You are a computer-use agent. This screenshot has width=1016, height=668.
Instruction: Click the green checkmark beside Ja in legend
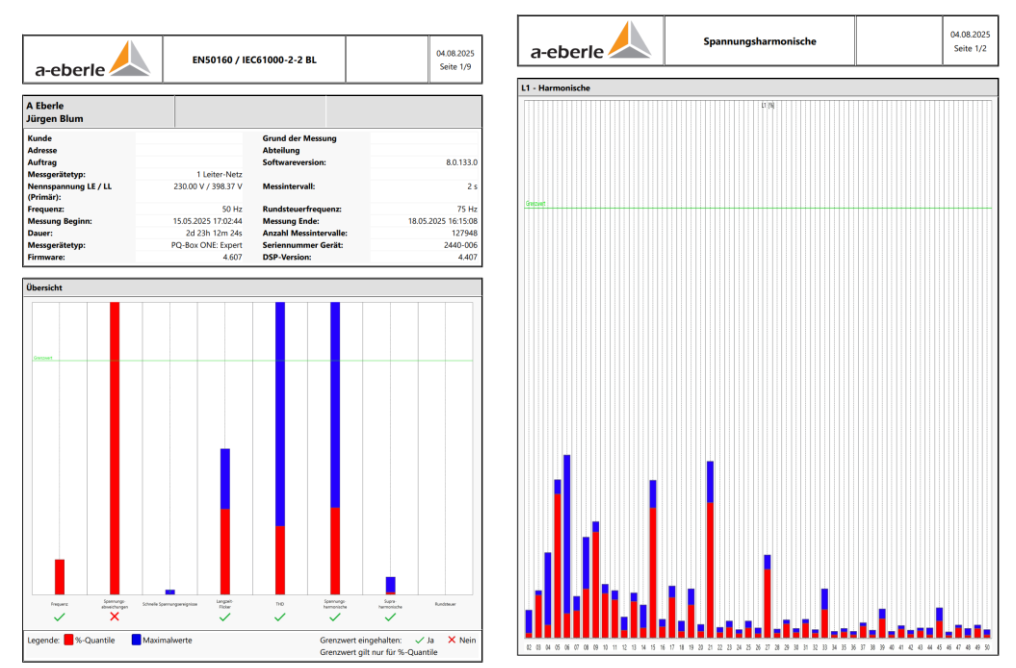pyautogui.click(x=419, y=639)
